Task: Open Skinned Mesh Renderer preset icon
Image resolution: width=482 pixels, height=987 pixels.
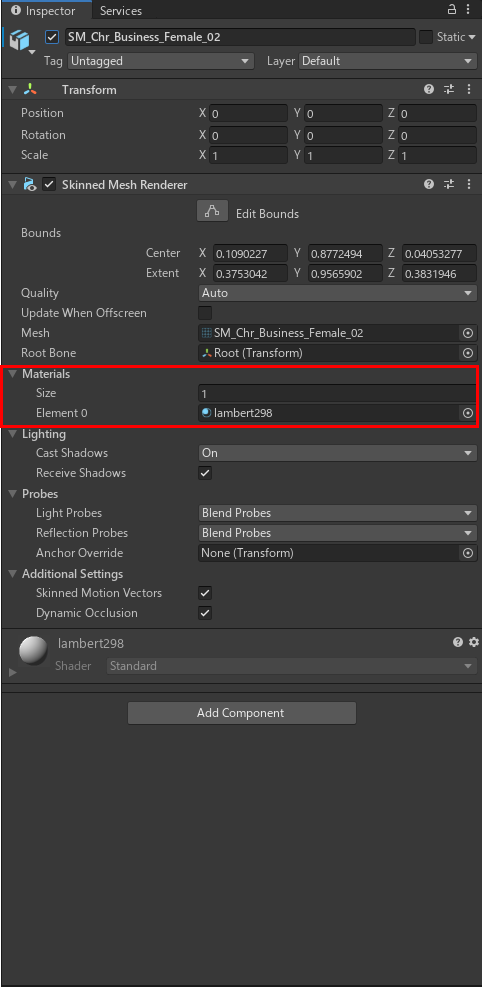Action: pyautogui.click(x=449, y=184)
